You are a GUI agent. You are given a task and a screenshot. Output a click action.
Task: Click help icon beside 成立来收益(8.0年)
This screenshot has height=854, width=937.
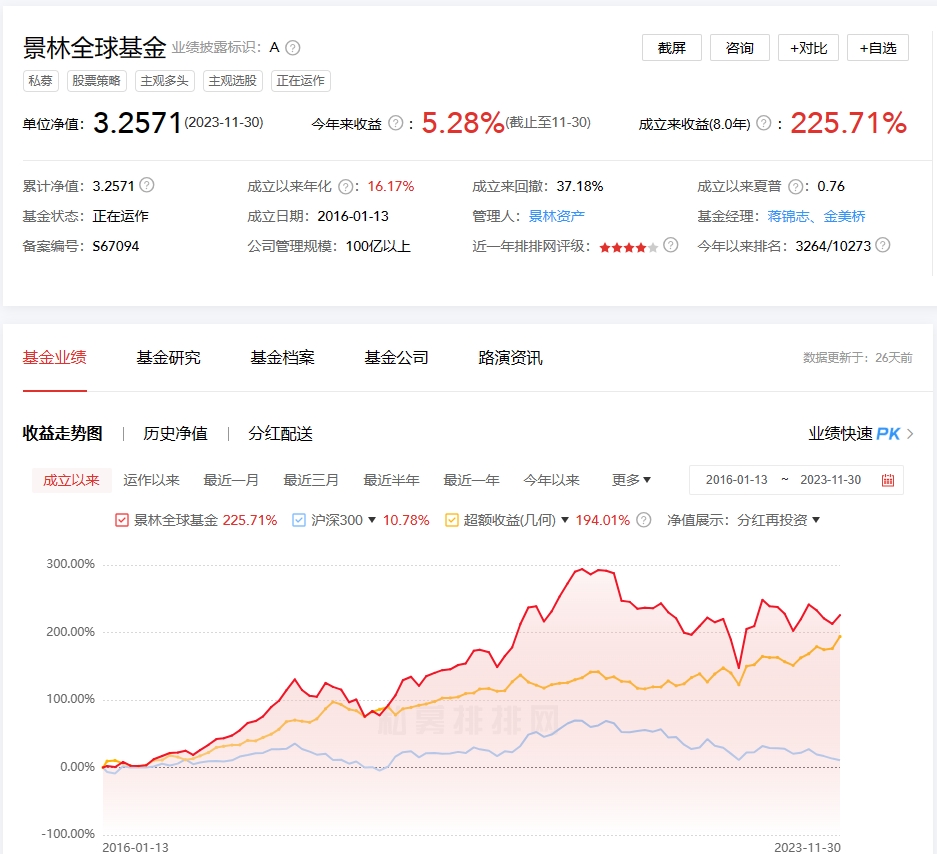pos(764,123)
